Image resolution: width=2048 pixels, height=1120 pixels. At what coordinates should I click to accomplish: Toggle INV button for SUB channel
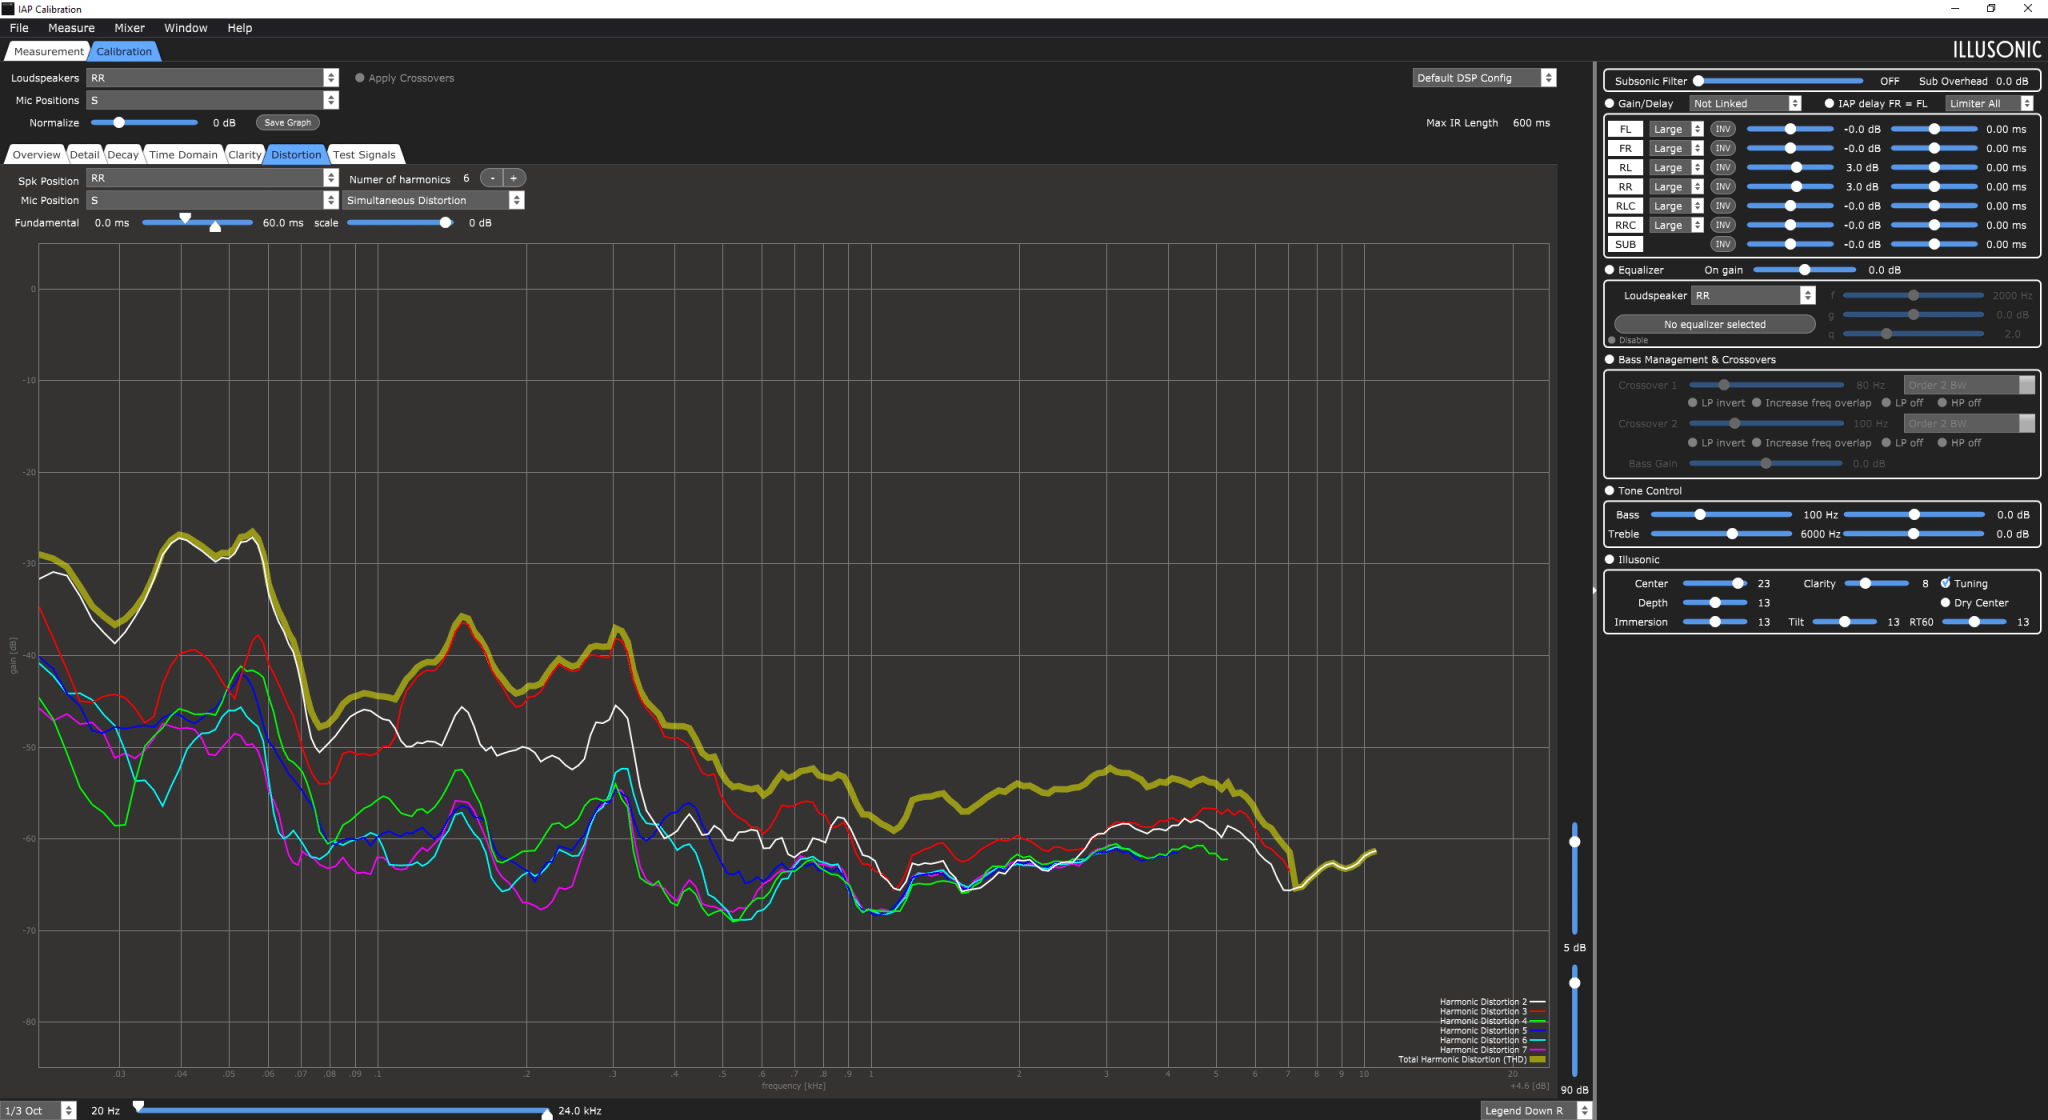coord(1722,244)
